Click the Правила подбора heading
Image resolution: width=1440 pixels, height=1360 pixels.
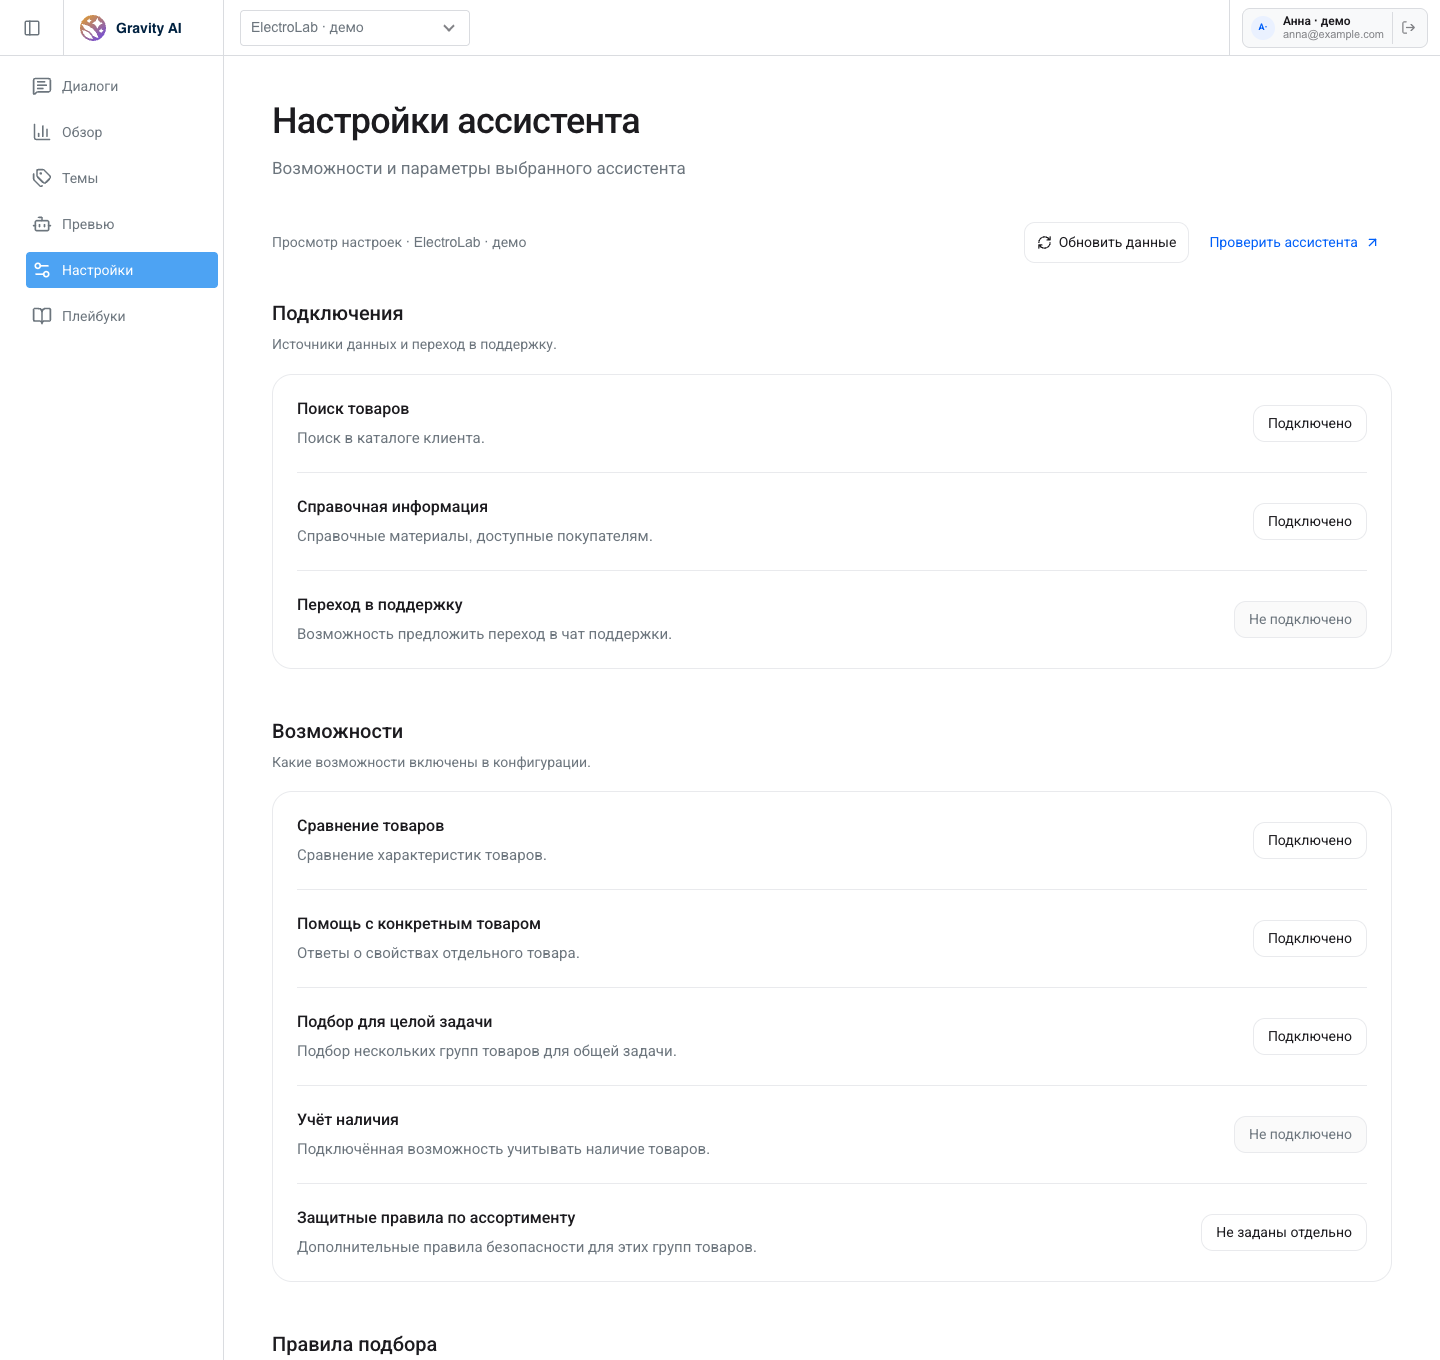click(355, 1345)
